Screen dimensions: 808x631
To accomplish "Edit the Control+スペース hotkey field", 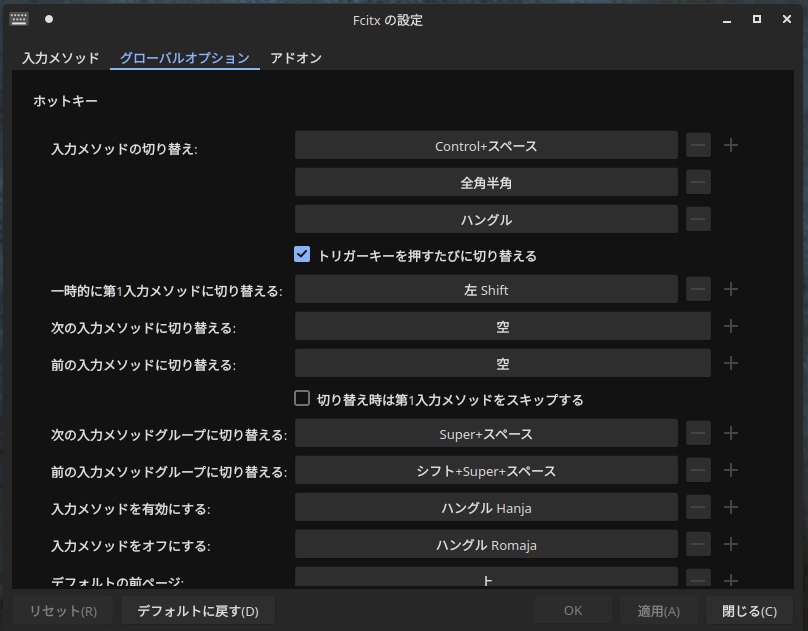I will [486, 145].
